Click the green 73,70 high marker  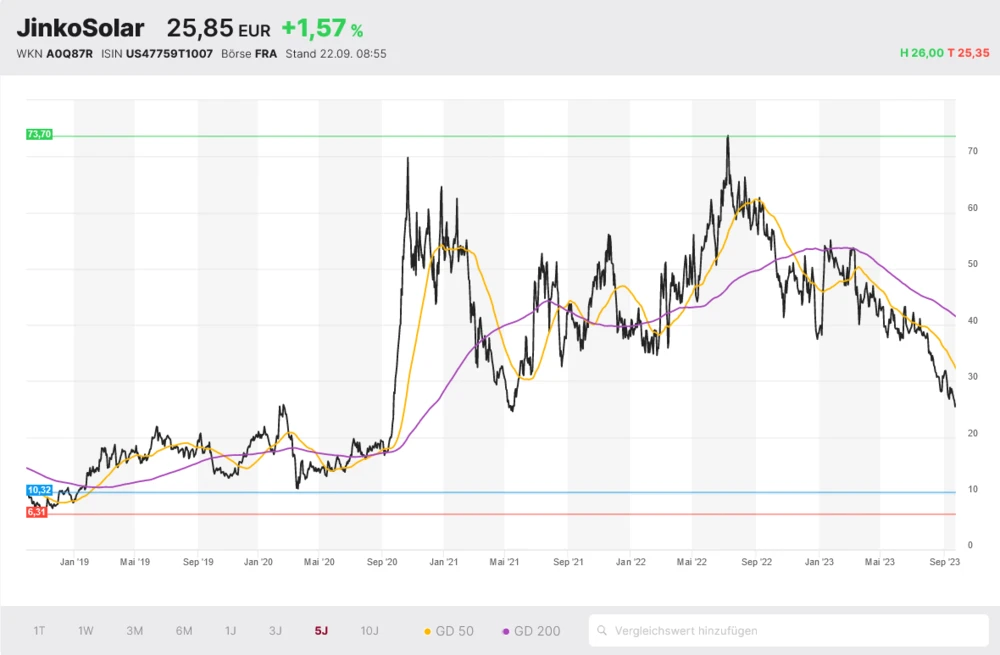pyautogui.click(x=39, y=134)
